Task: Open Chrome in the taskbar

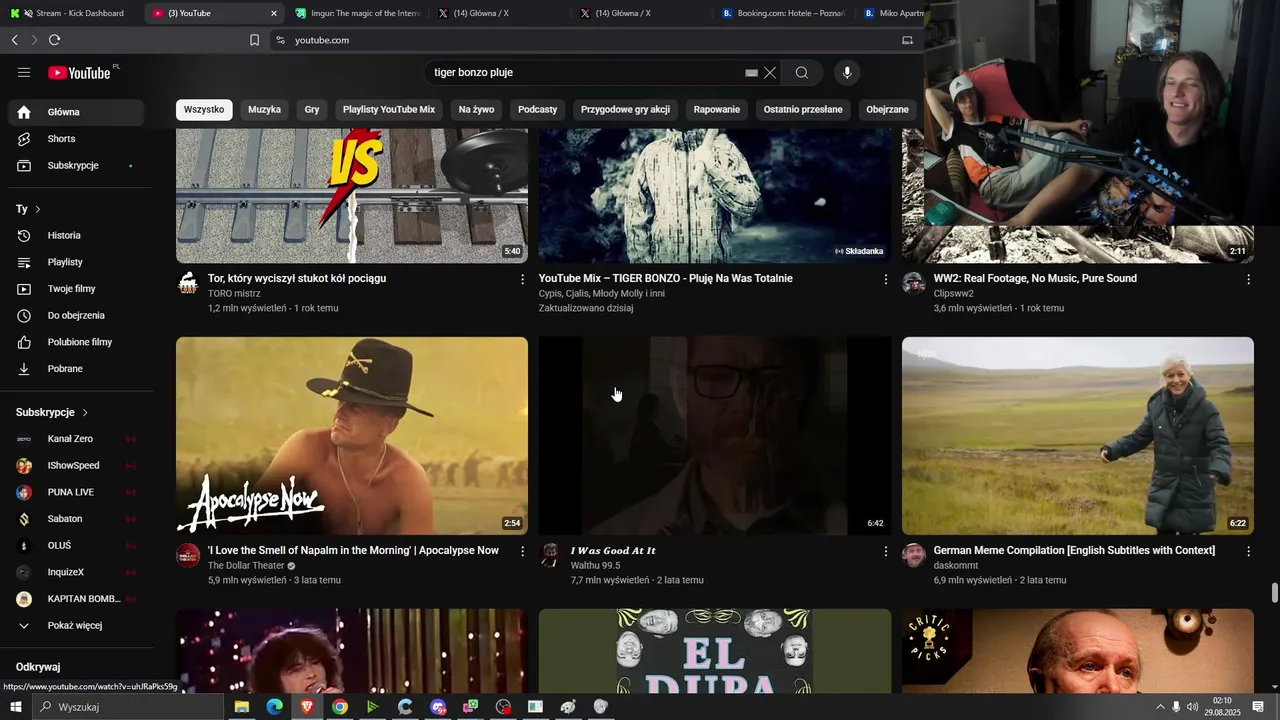Action: 340,707
